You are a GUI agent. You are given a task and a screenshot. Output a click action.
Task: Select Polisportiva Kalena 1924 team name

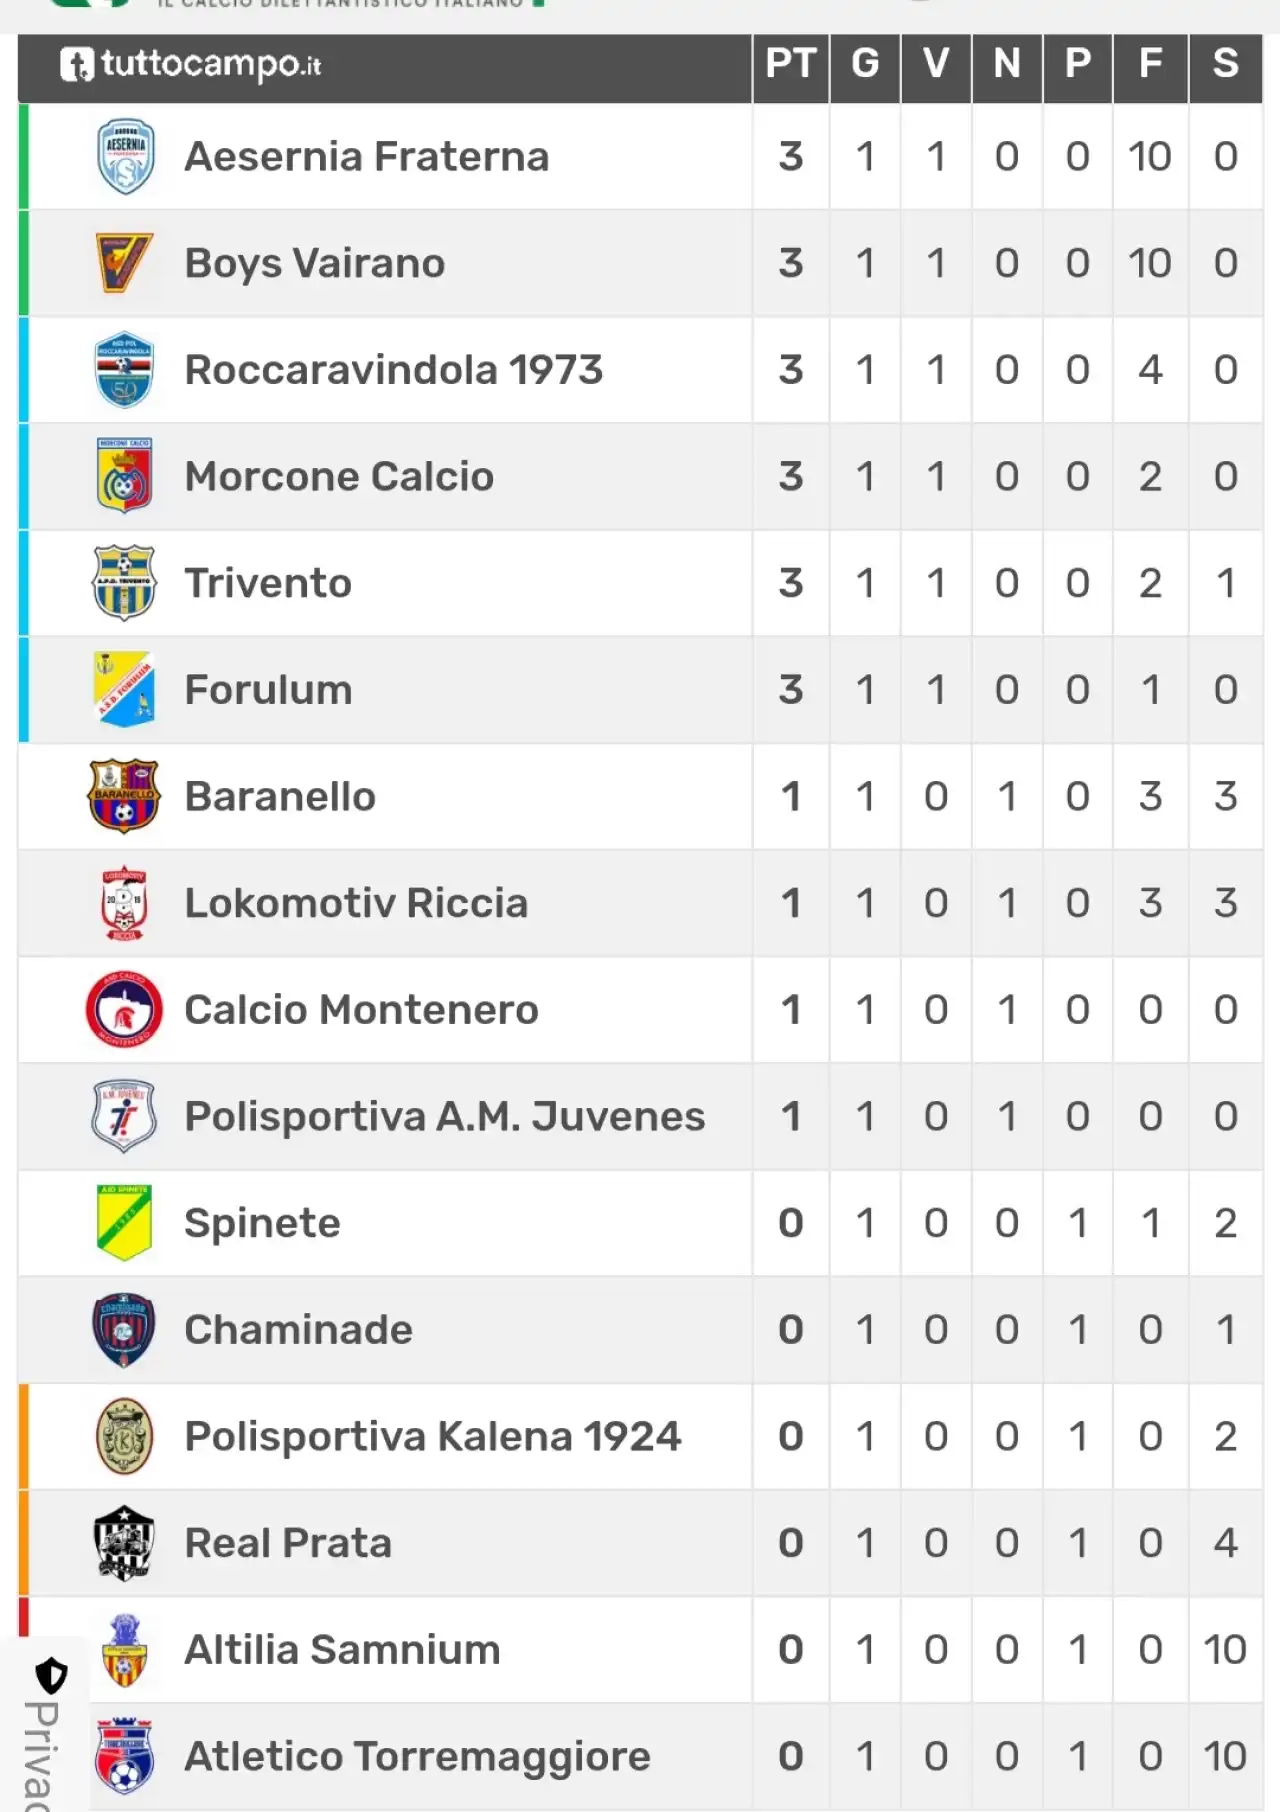pyautogui.click(x=433, y=1436)
